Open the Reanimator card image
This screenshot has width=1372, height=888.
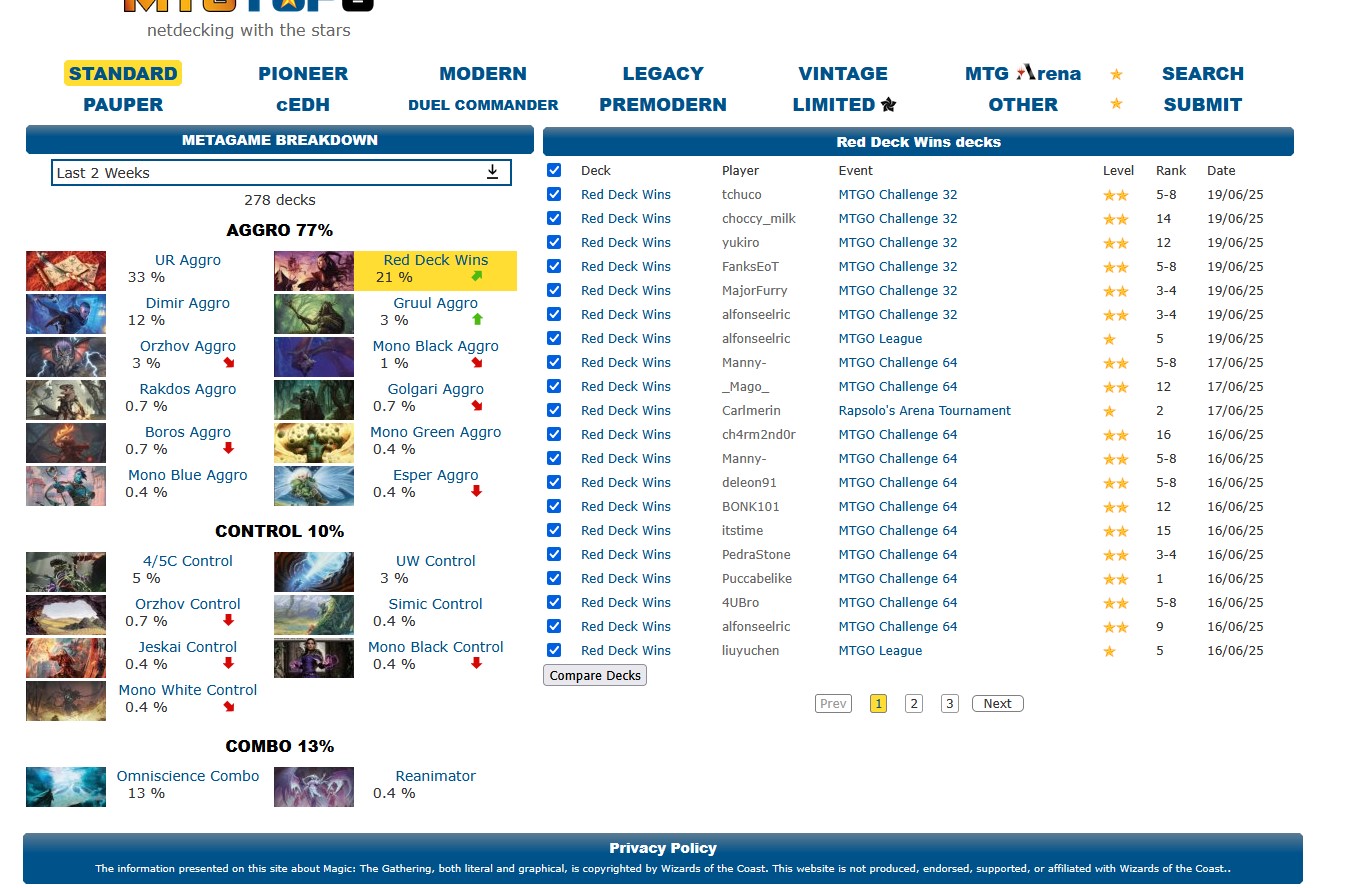(314, 787)
